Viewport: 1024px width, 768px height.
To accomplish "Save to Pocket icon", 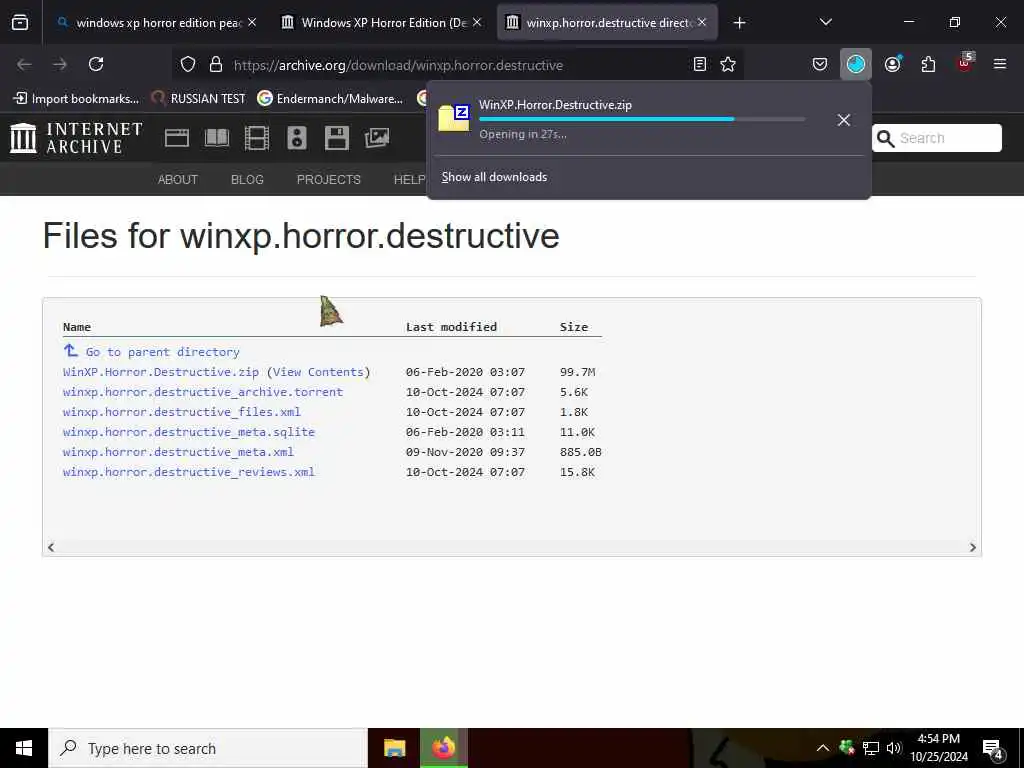I will [x=820, y=65].
